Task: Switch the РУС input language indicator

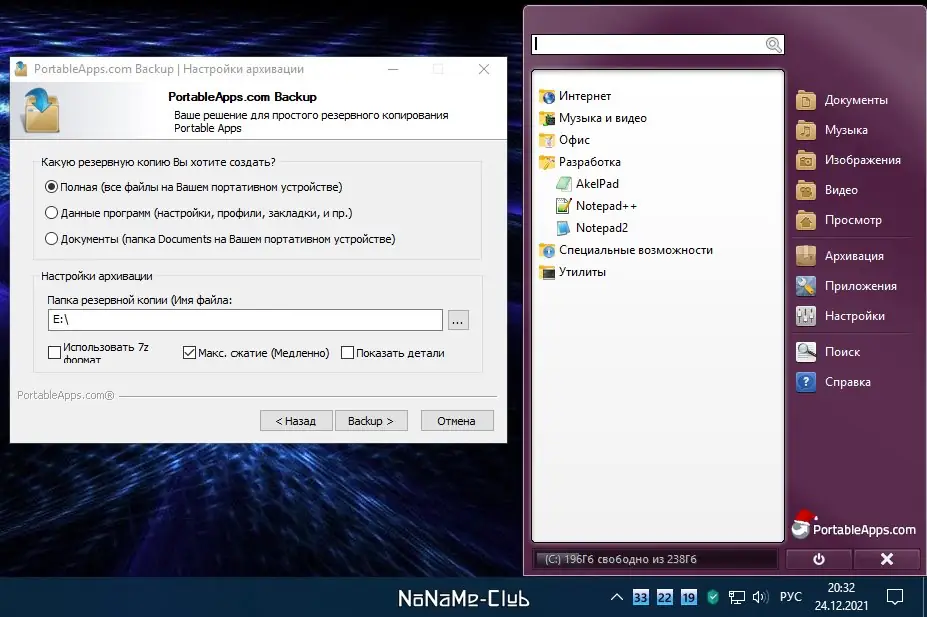Action: tap(790, 597)
